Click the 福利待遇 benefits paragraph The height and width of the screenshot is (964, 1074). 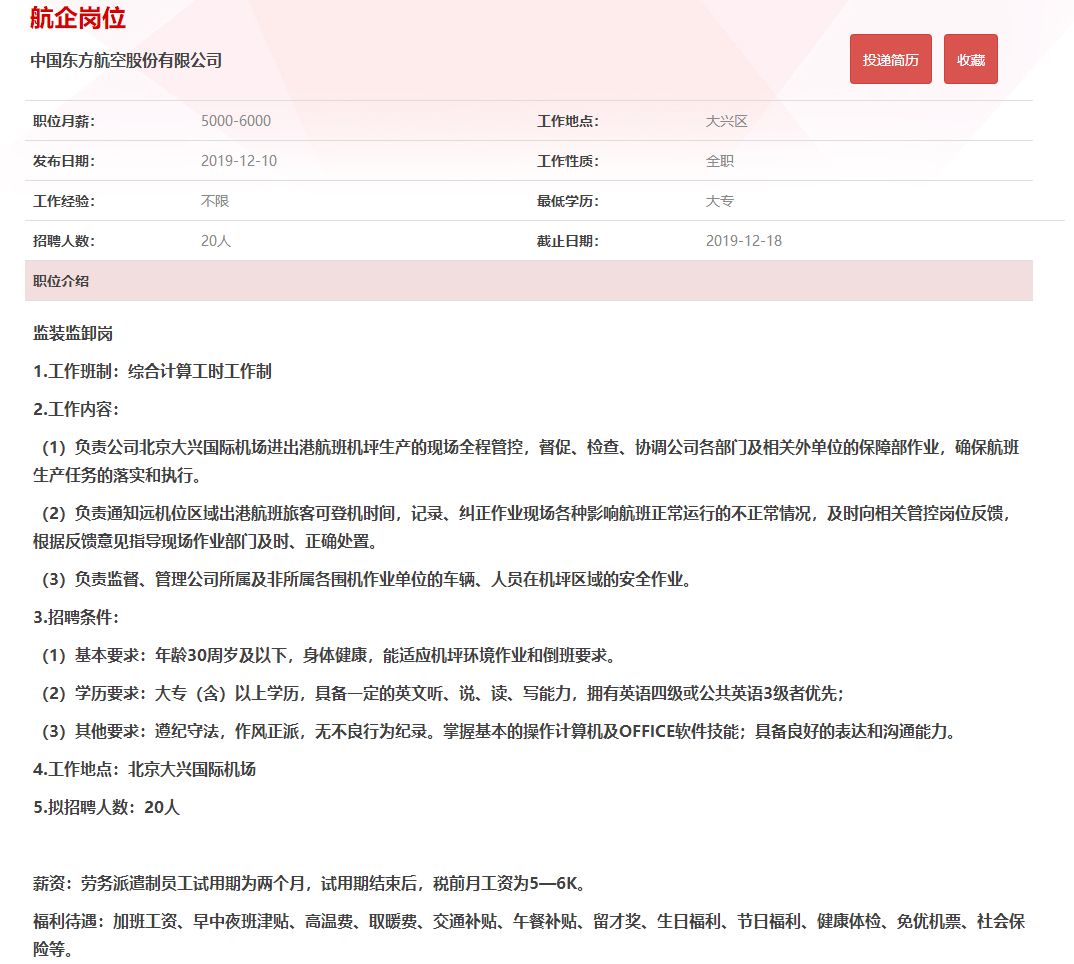[528, 921]
